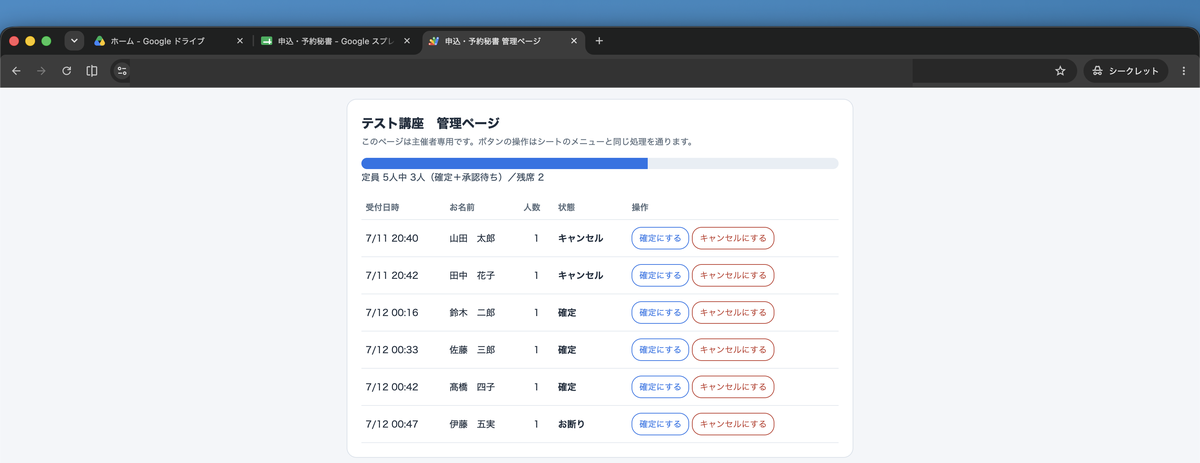Bookmark this page with the star icon
Viewport: 1200px width, 463px height.
(1060, 71)
